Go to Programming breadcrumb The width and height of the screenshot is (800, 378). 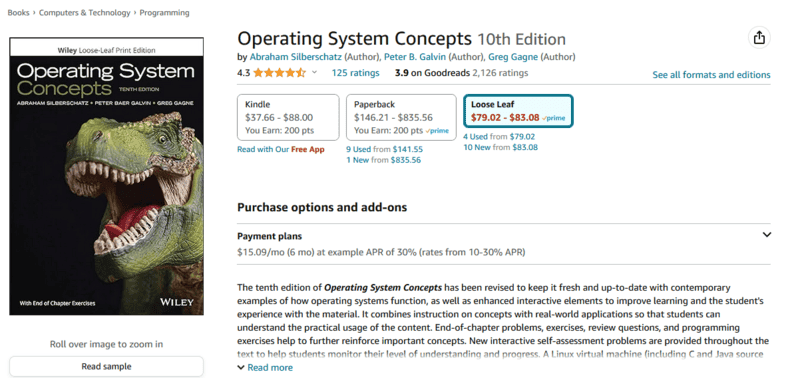164,13
